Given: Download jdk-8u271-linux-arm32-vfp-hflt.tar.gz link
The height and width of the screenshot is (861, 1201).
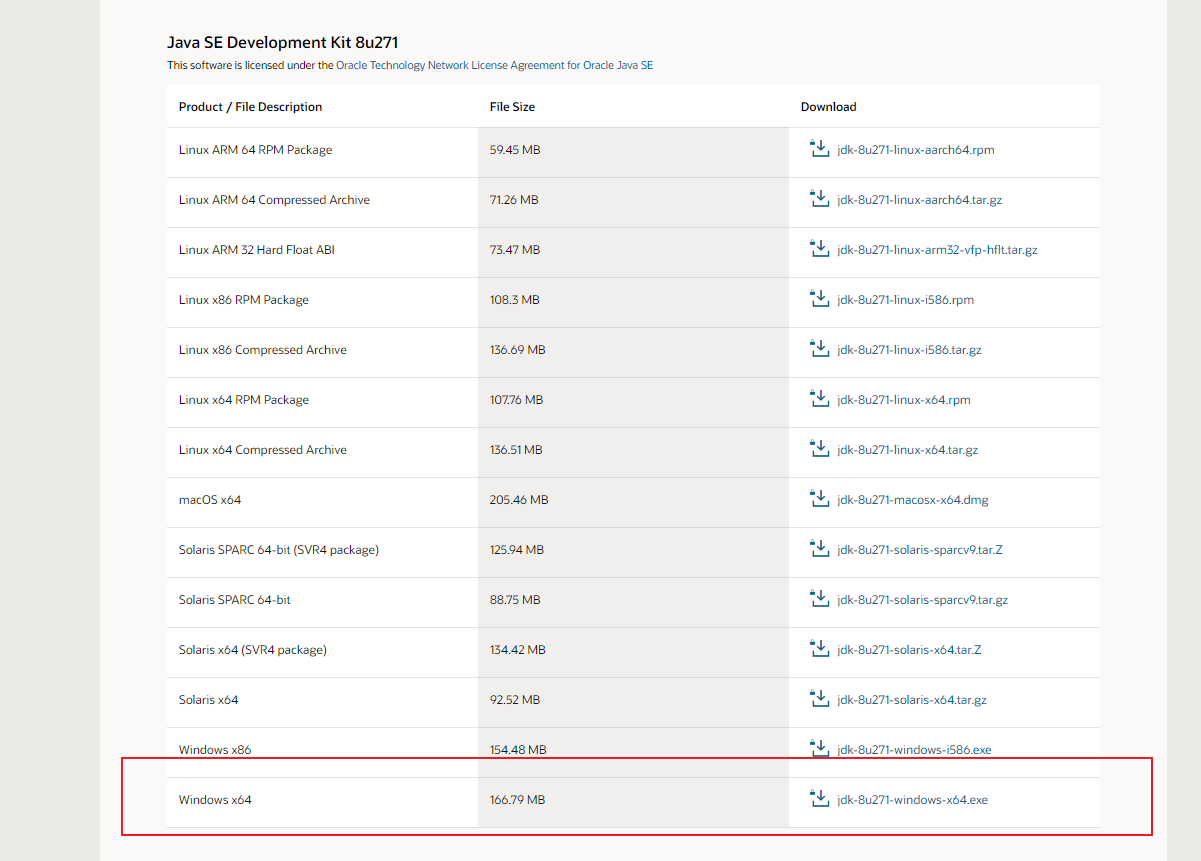Looking at the screenshot, I should (938, 250).
